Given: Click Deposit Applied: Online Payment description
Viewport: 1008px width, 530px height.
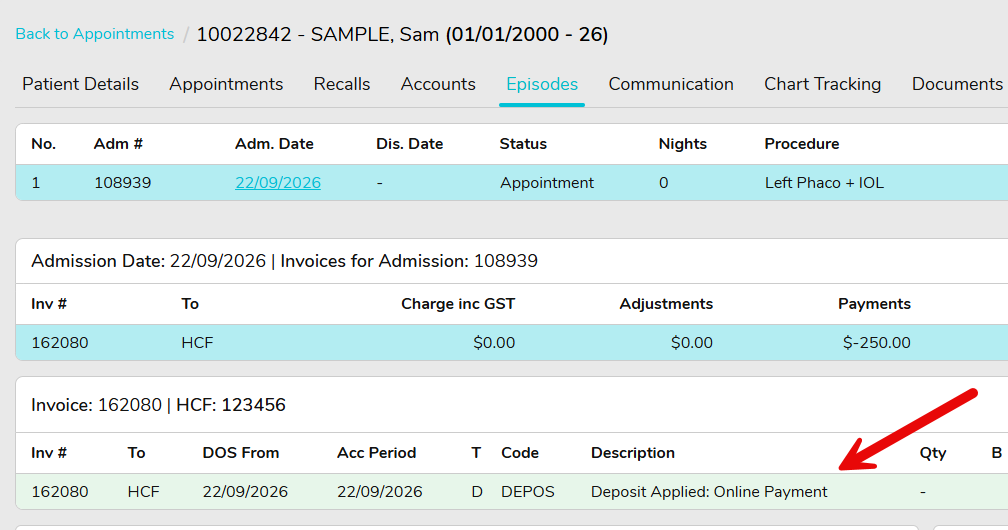Looking at the screenshot, I should tap(709, 491).
